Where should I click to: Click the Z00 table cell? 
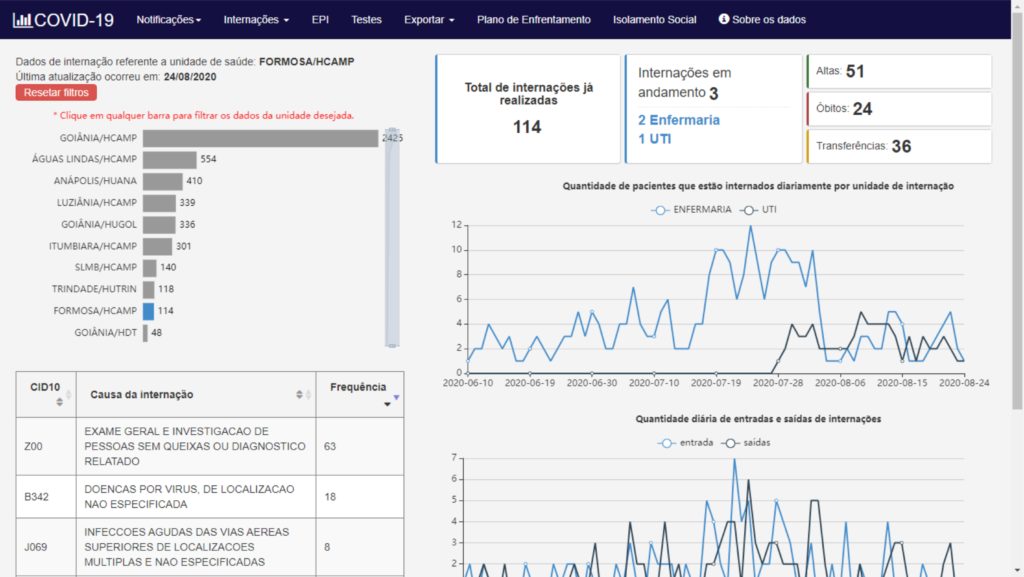click(x=46, y=446)
